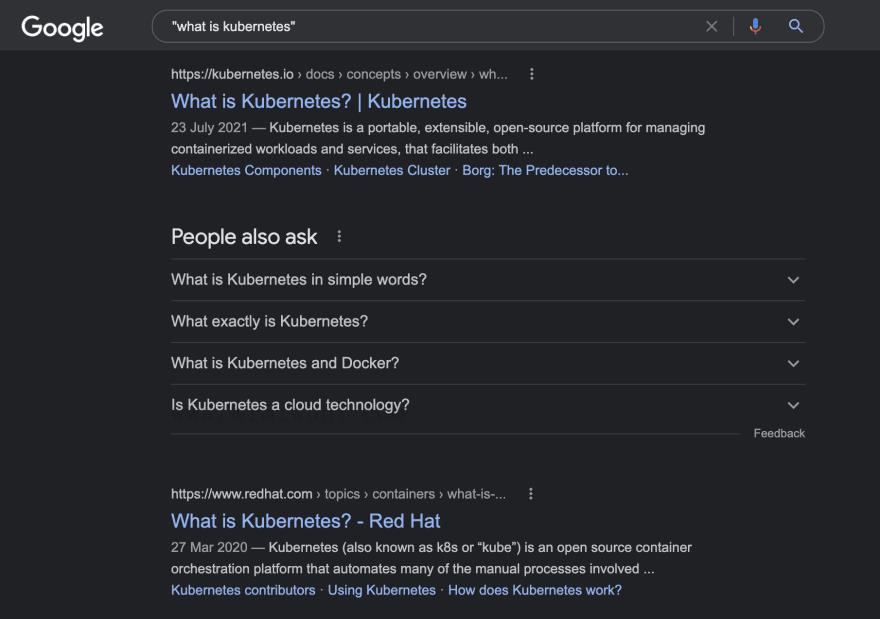Open options menu beside kubernetes.io result
Screen dimensions: 880x619
[531, 74]
